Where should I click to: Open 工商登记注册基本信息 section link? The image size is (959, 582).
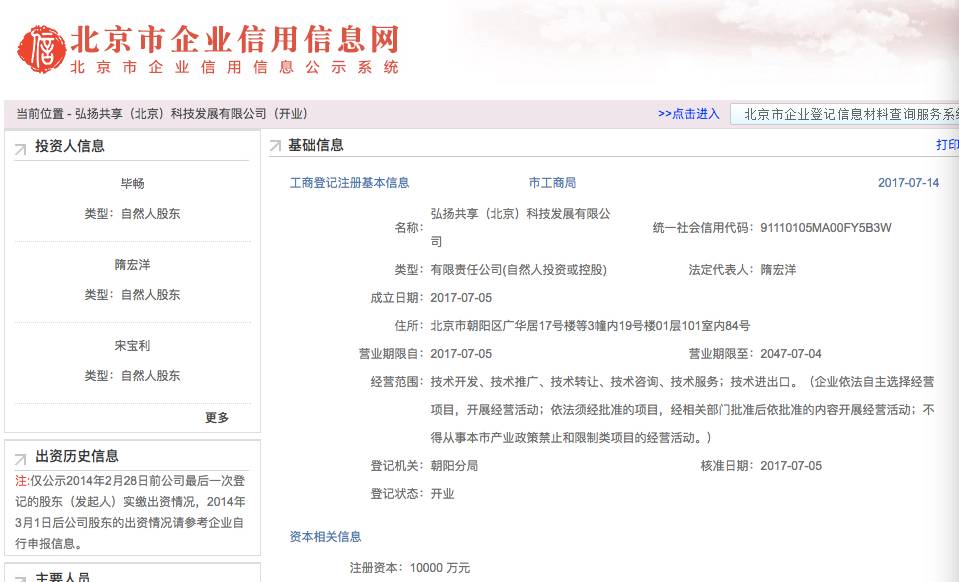point(349,183)
